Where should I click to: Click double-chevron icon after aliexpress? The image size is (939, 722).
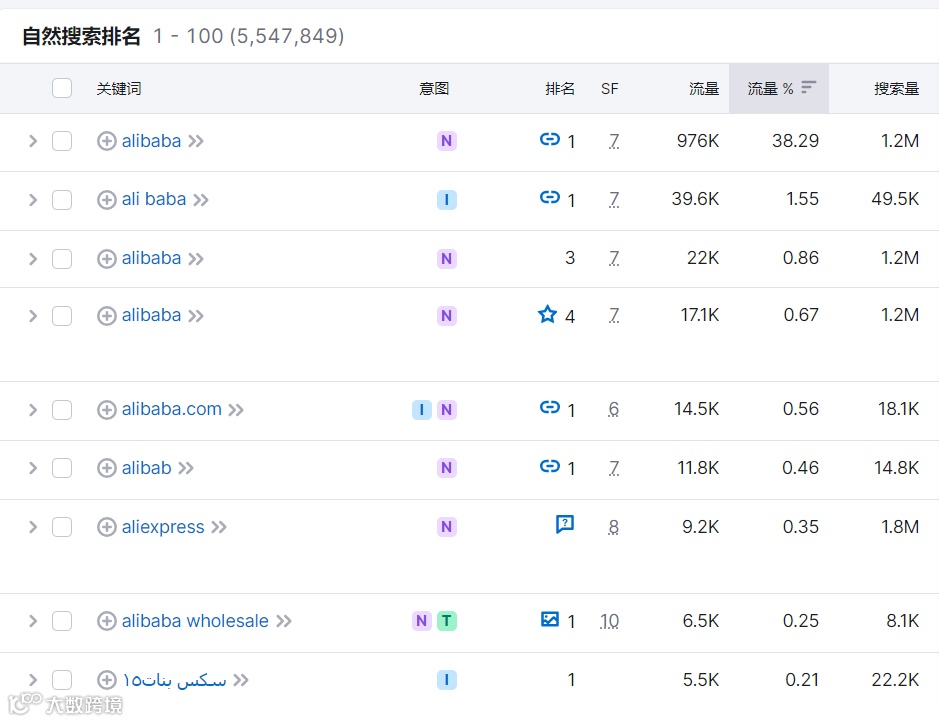click(219, 527)
